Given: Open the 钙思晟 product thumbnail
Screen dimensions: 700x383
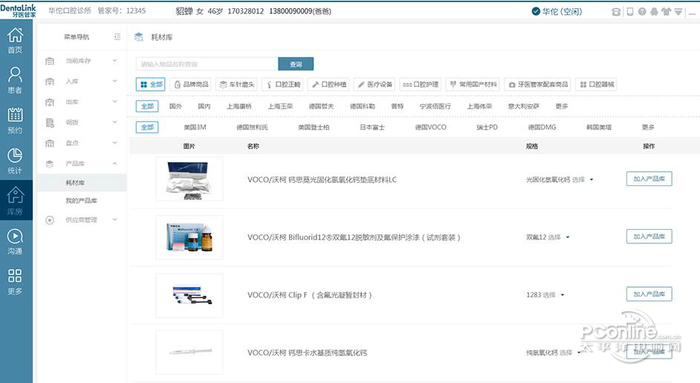Looking at the screenshot, I should pos(189,179).
